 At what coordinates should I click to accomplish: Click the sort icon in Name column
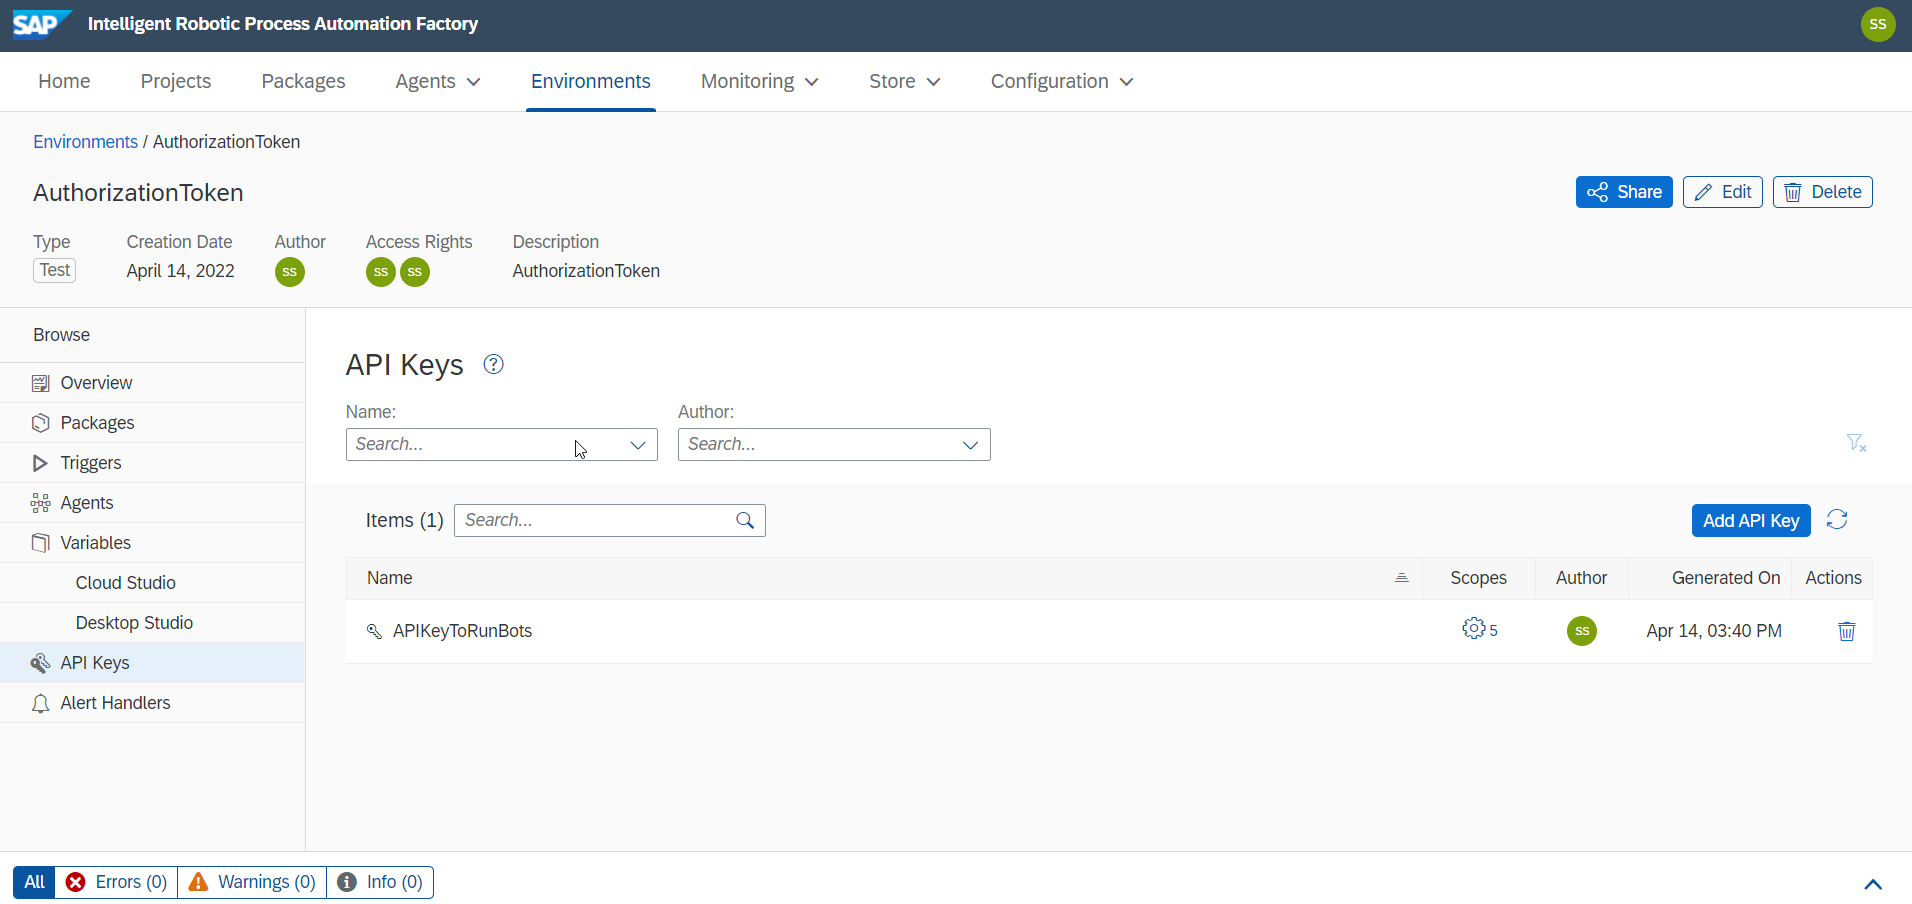point(1401,578)
